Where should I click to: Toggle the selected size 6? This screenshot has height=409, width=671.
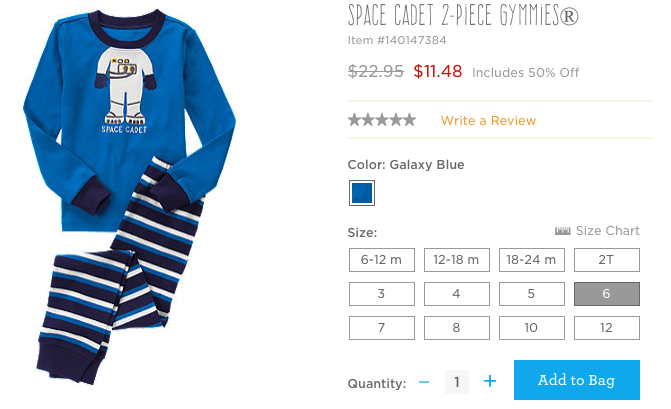coord(606,294)
